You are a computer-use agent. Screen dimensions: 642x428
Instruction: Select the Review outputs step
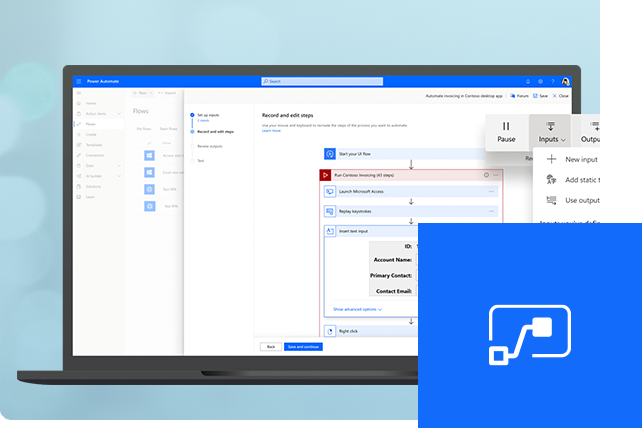(x=210, y=146)
